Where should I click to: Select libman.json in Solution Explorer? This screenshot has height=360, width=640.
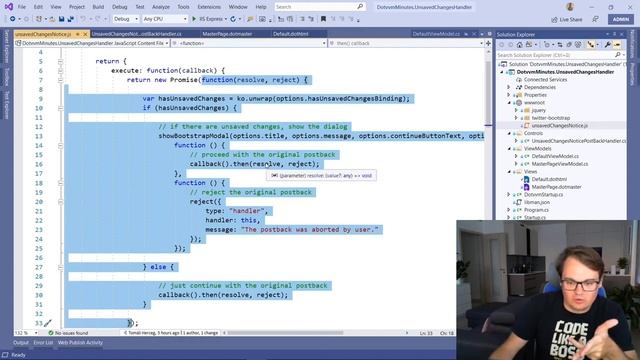point(536,202)
